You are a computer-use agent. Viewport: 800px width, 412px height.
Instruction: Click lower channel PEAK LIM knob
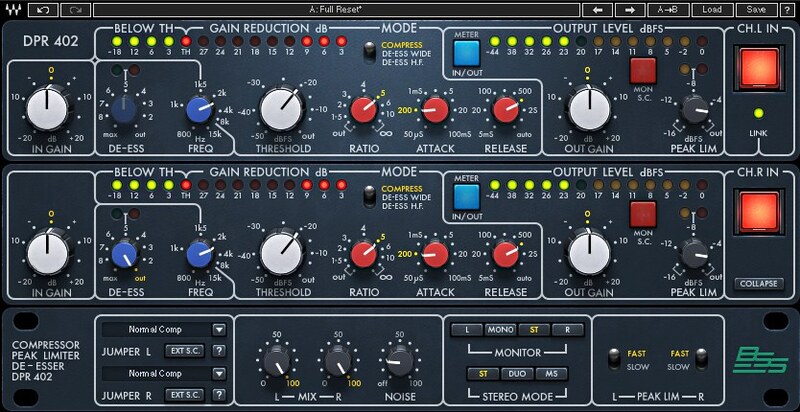click(x=694, y=254)
